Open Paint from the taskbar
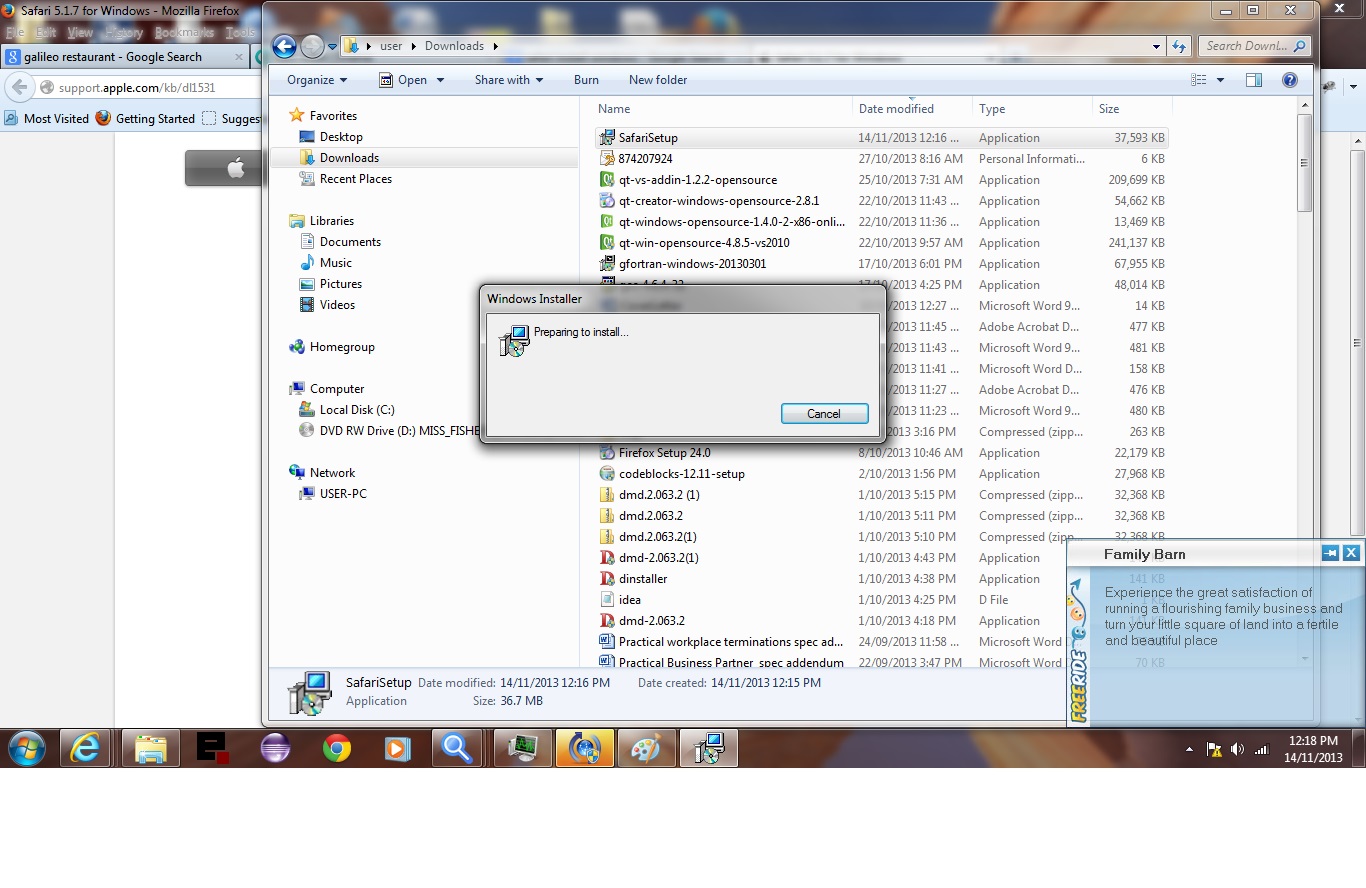Viewport: 1366px width, 888px height. [x=647, y=748]
